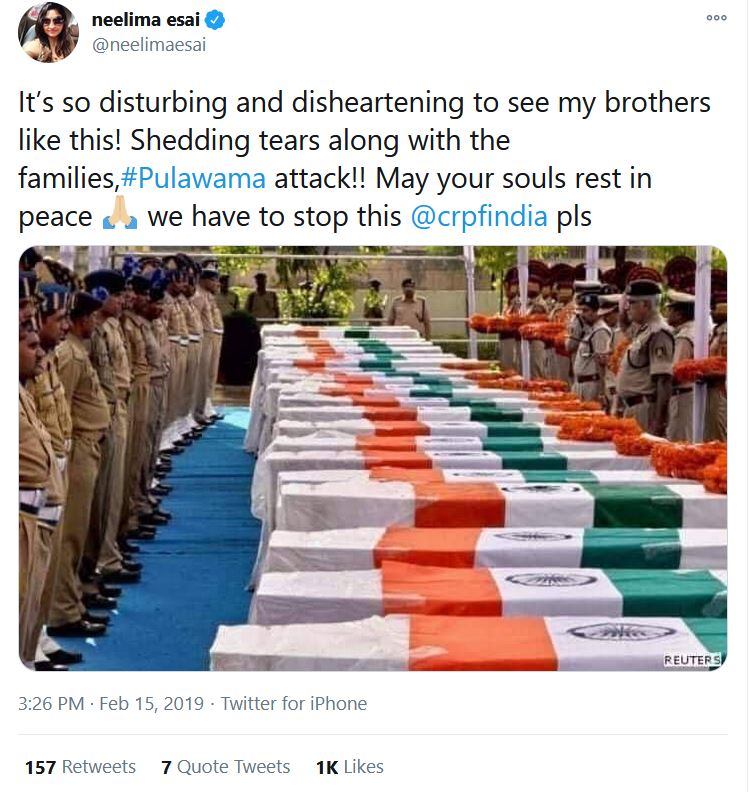The image size is (750, 792).
Task: Click the blue verified badge icon
Action: 216,20
